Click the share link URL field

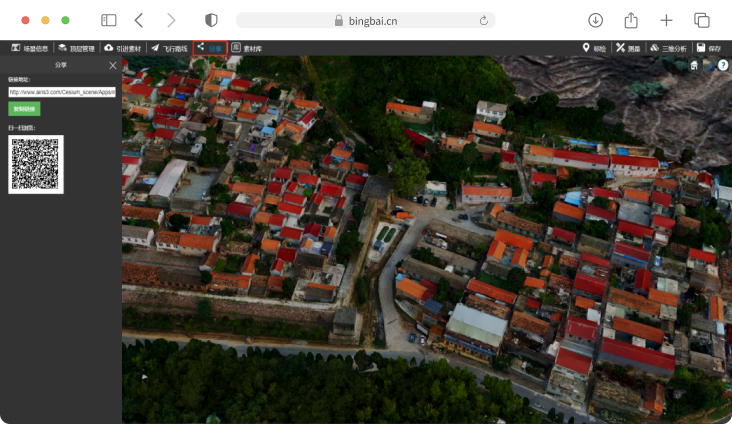pyautogui.click(x=61, y=92)
